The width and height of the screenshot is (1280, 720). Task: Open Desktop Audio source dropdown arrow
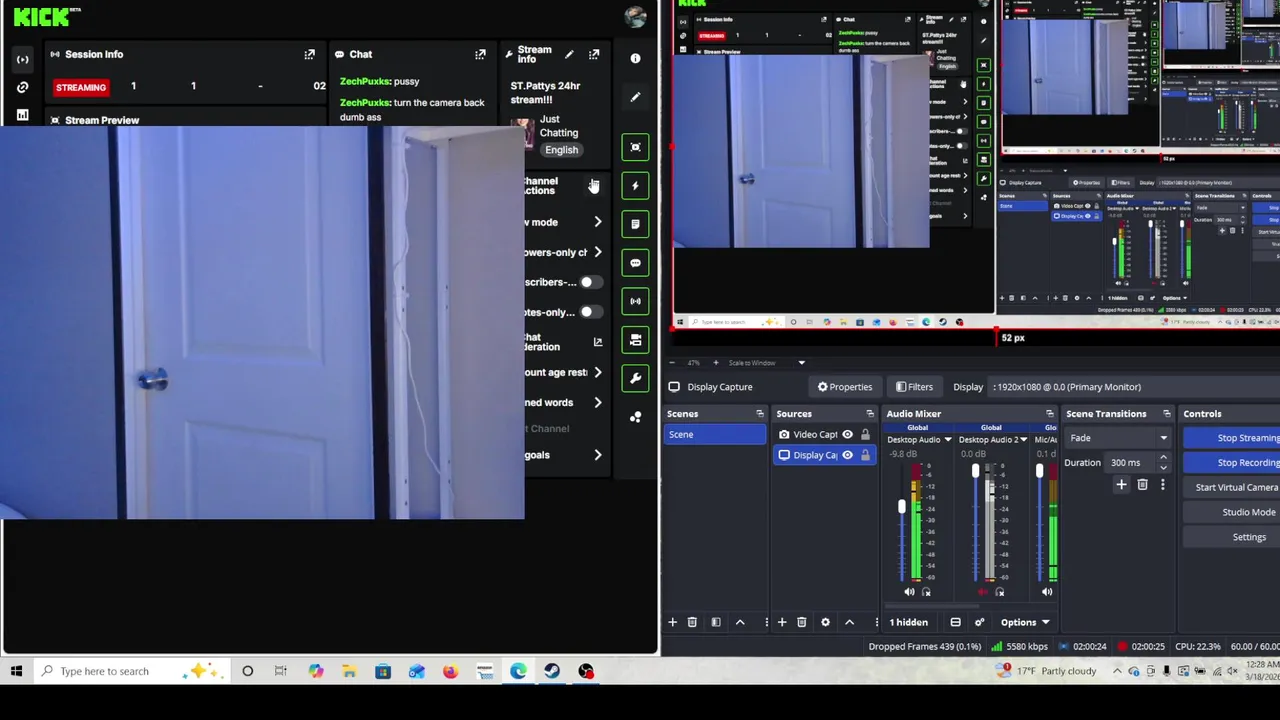click(947, 440)
